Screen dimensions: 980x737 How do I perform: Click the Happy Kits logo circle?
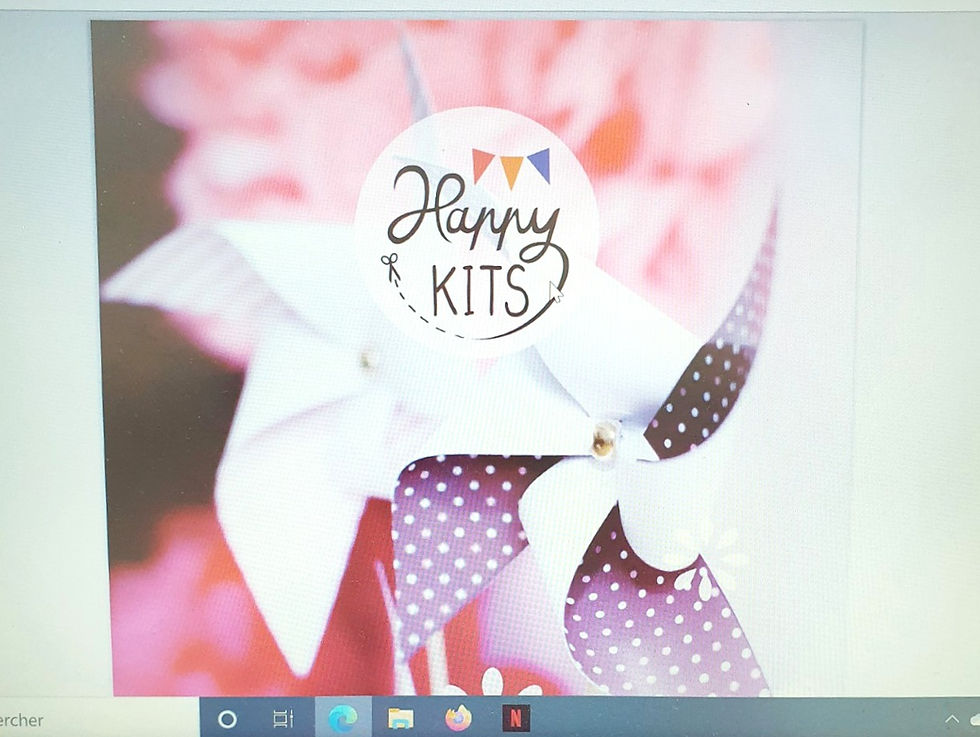pos(476,230)
